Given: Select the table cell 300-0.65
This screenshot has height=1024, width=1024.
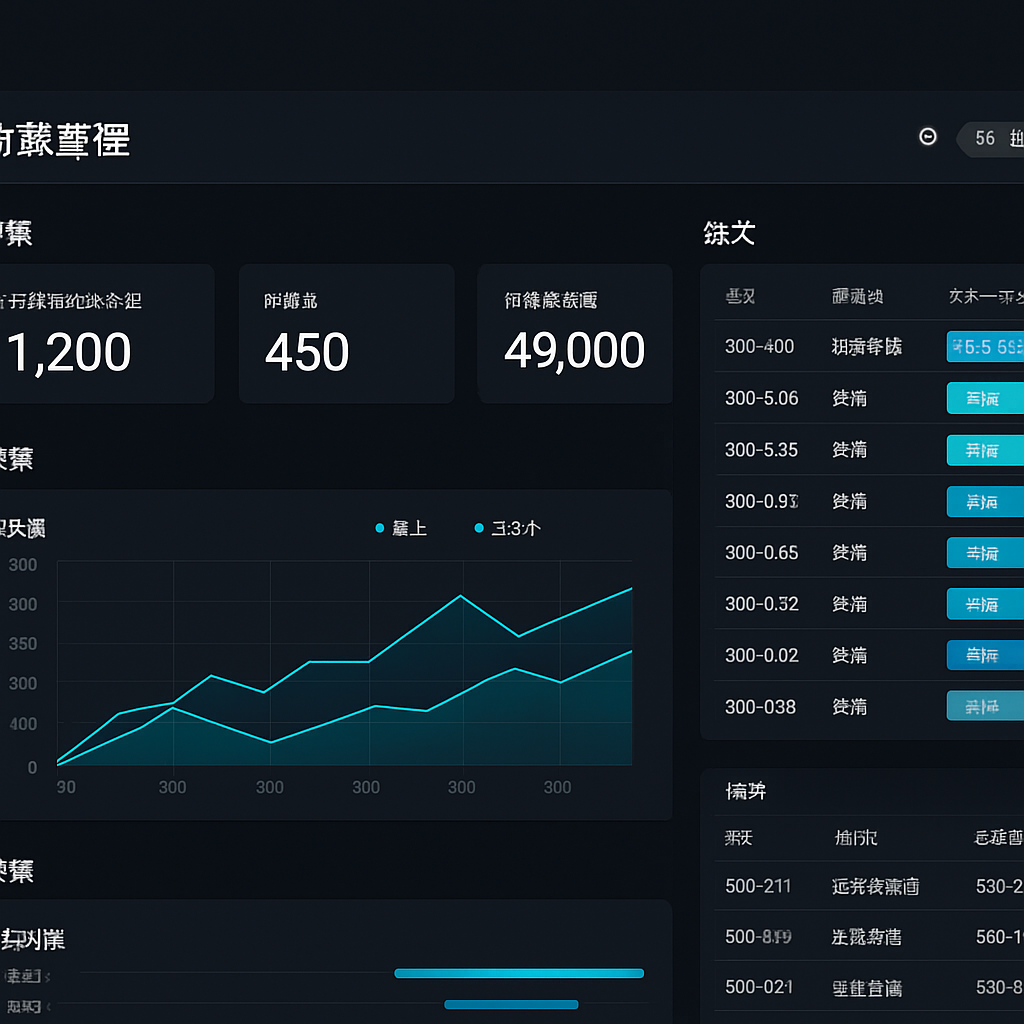Looking at the screenshot, I should tap(761, 552).
